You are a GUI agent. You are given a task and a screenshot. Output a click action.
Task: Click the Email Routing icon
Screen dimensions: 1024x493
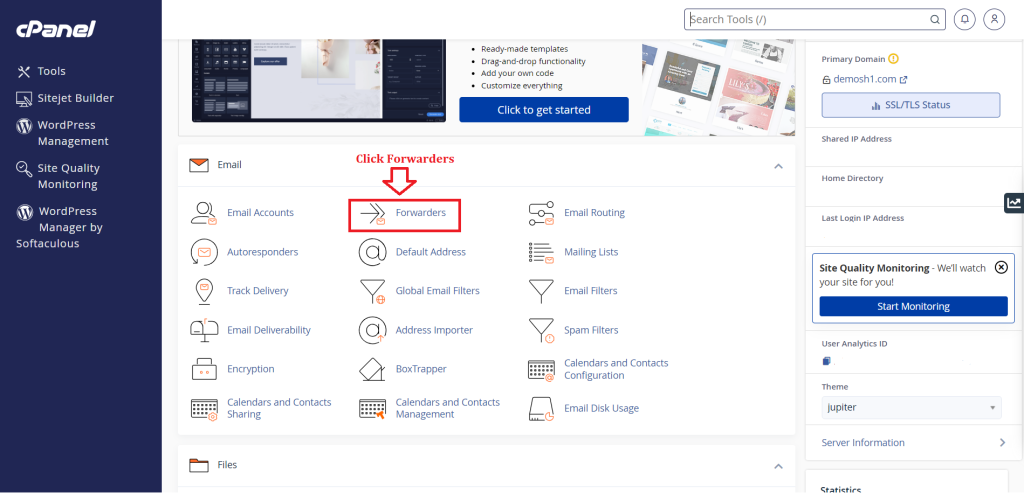(541, 214)
